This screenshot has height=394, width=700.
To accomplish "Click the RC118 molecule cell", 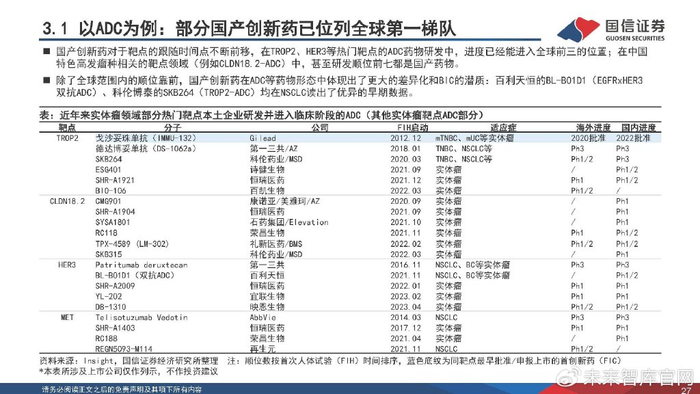I will pyautogui.click(x=106, y=233).
